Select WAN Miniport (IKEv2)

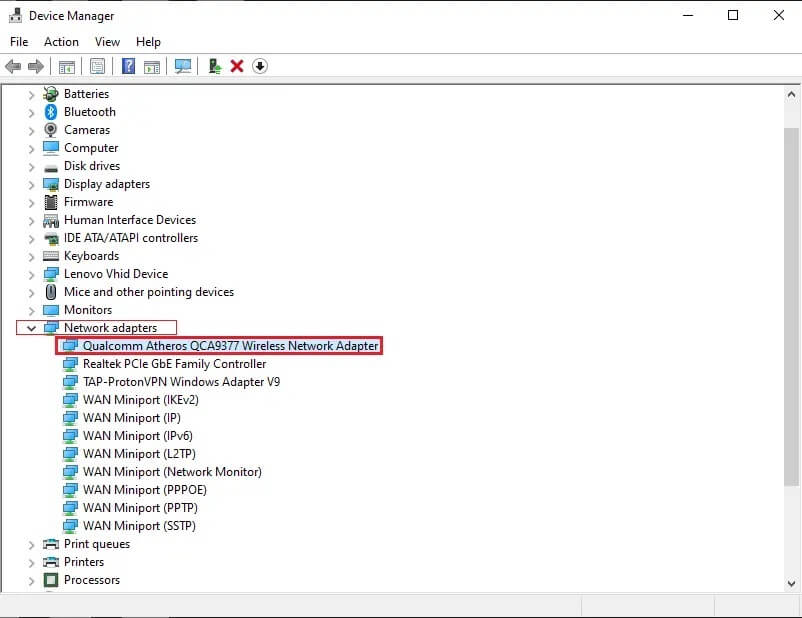coord(141,400)
